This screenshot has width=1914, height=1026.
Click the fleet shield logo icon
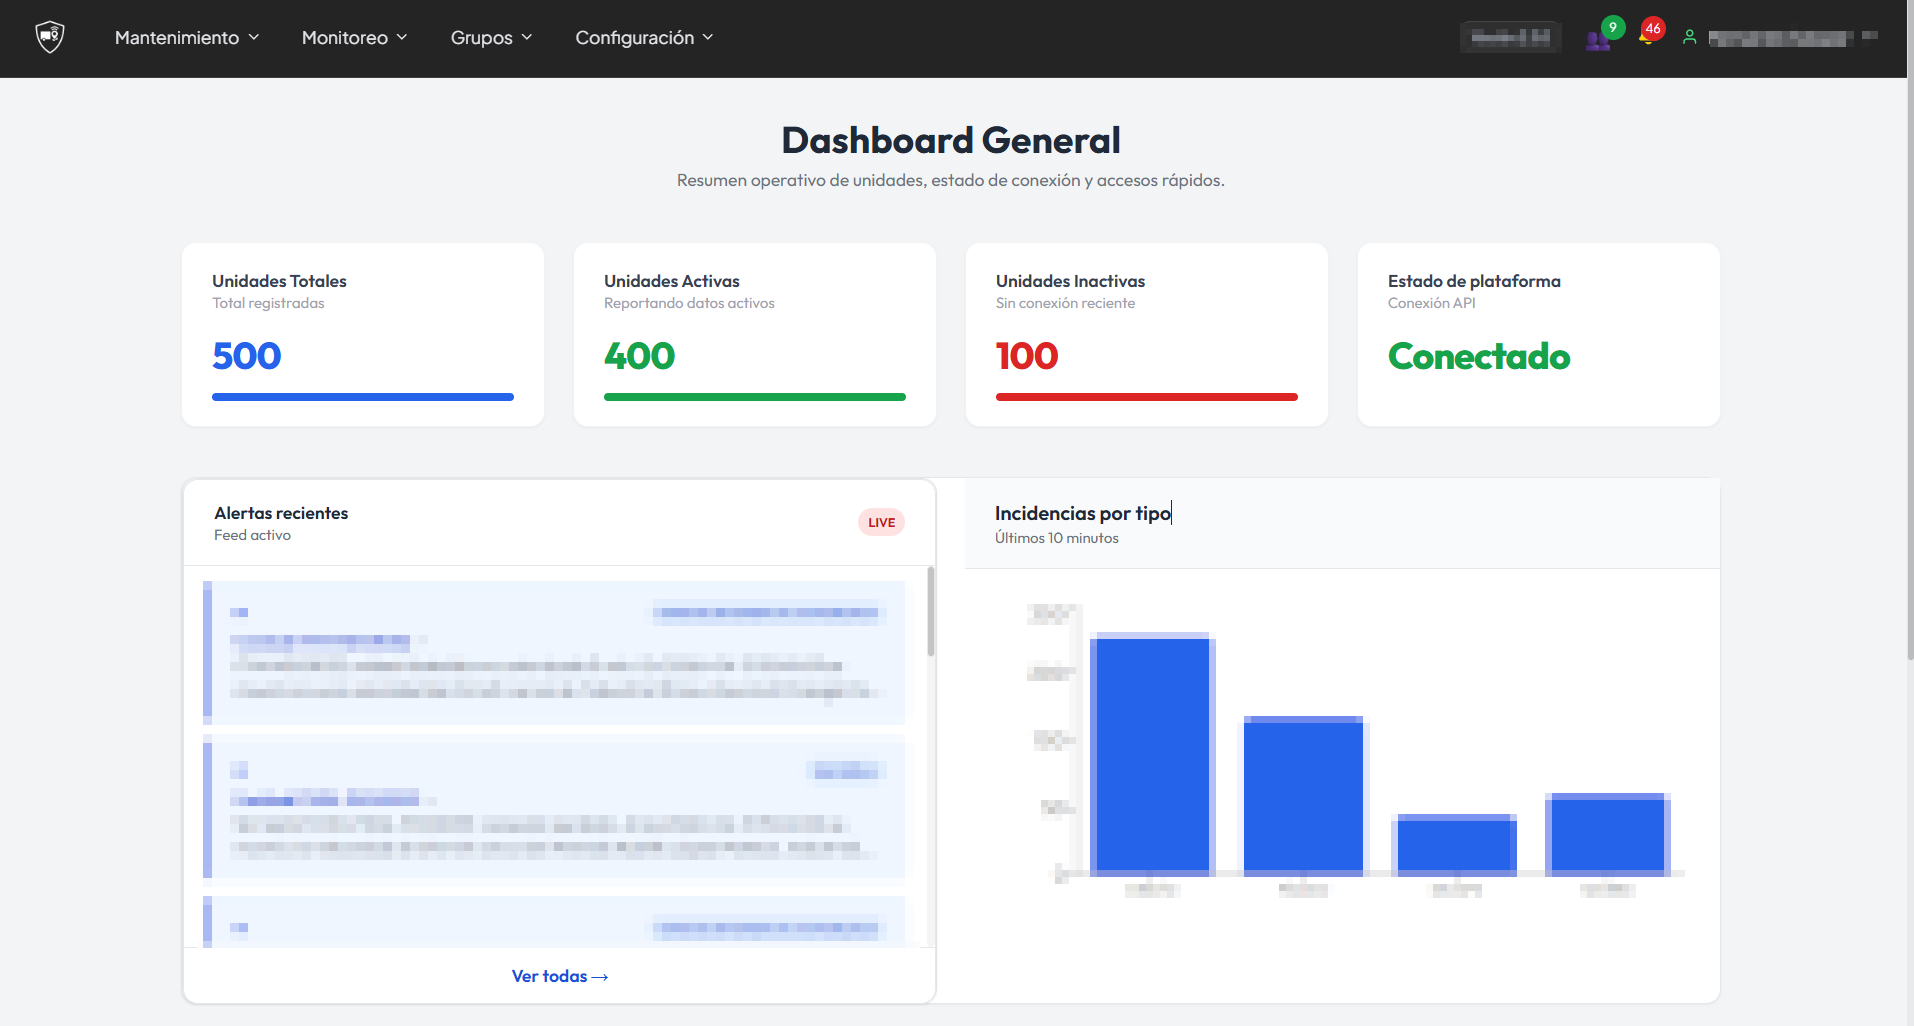point(48,36)
